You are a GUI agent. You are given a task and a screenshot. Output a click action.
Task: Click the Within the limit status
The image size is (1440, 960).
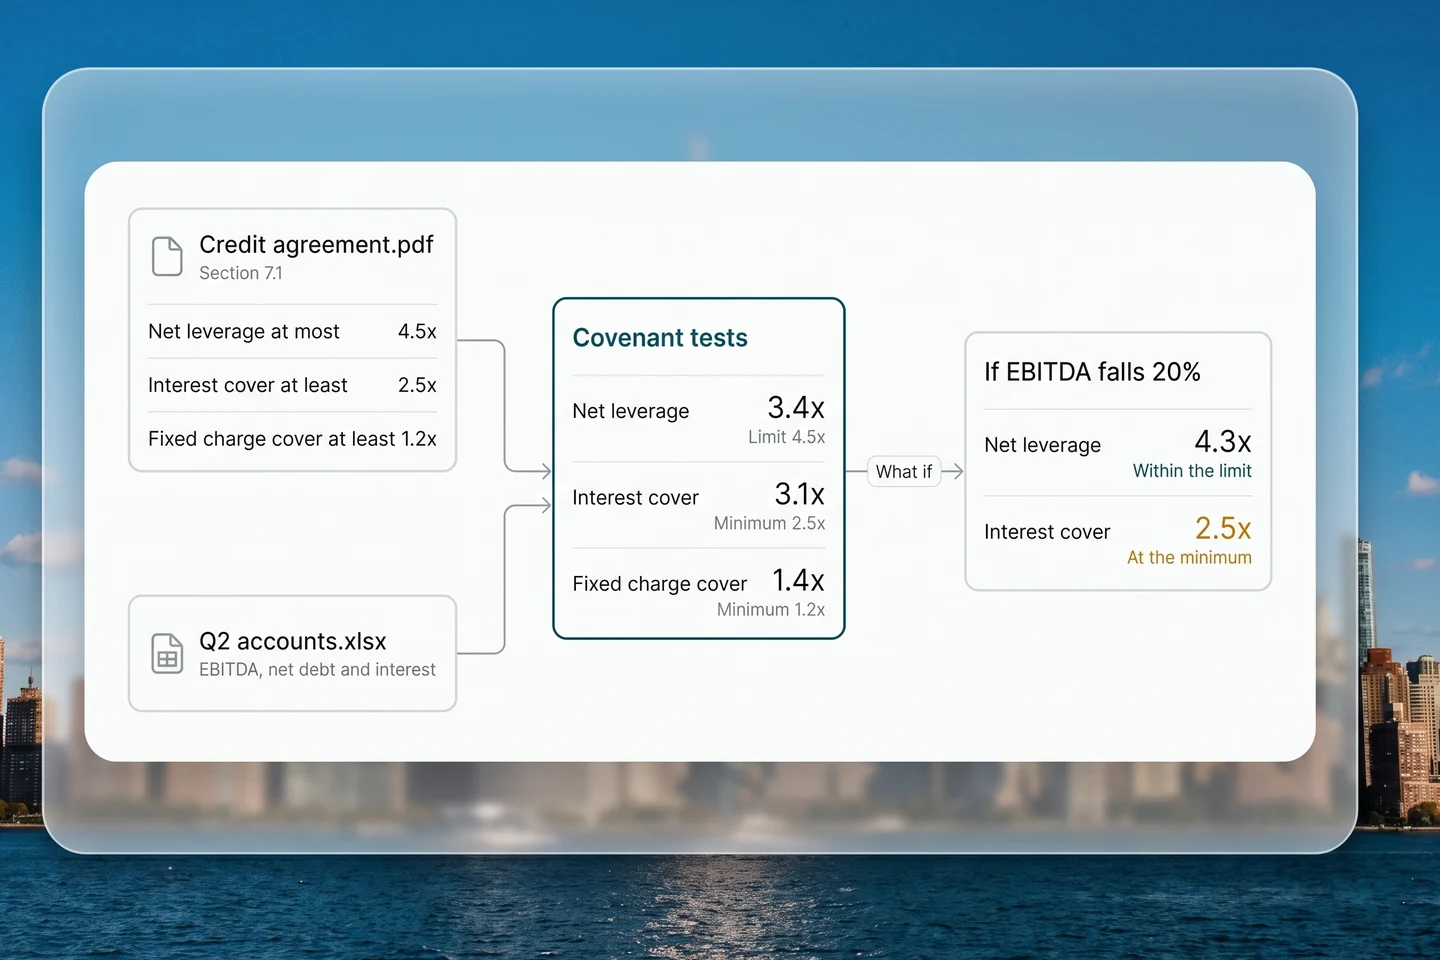[x=1192, y=471]
